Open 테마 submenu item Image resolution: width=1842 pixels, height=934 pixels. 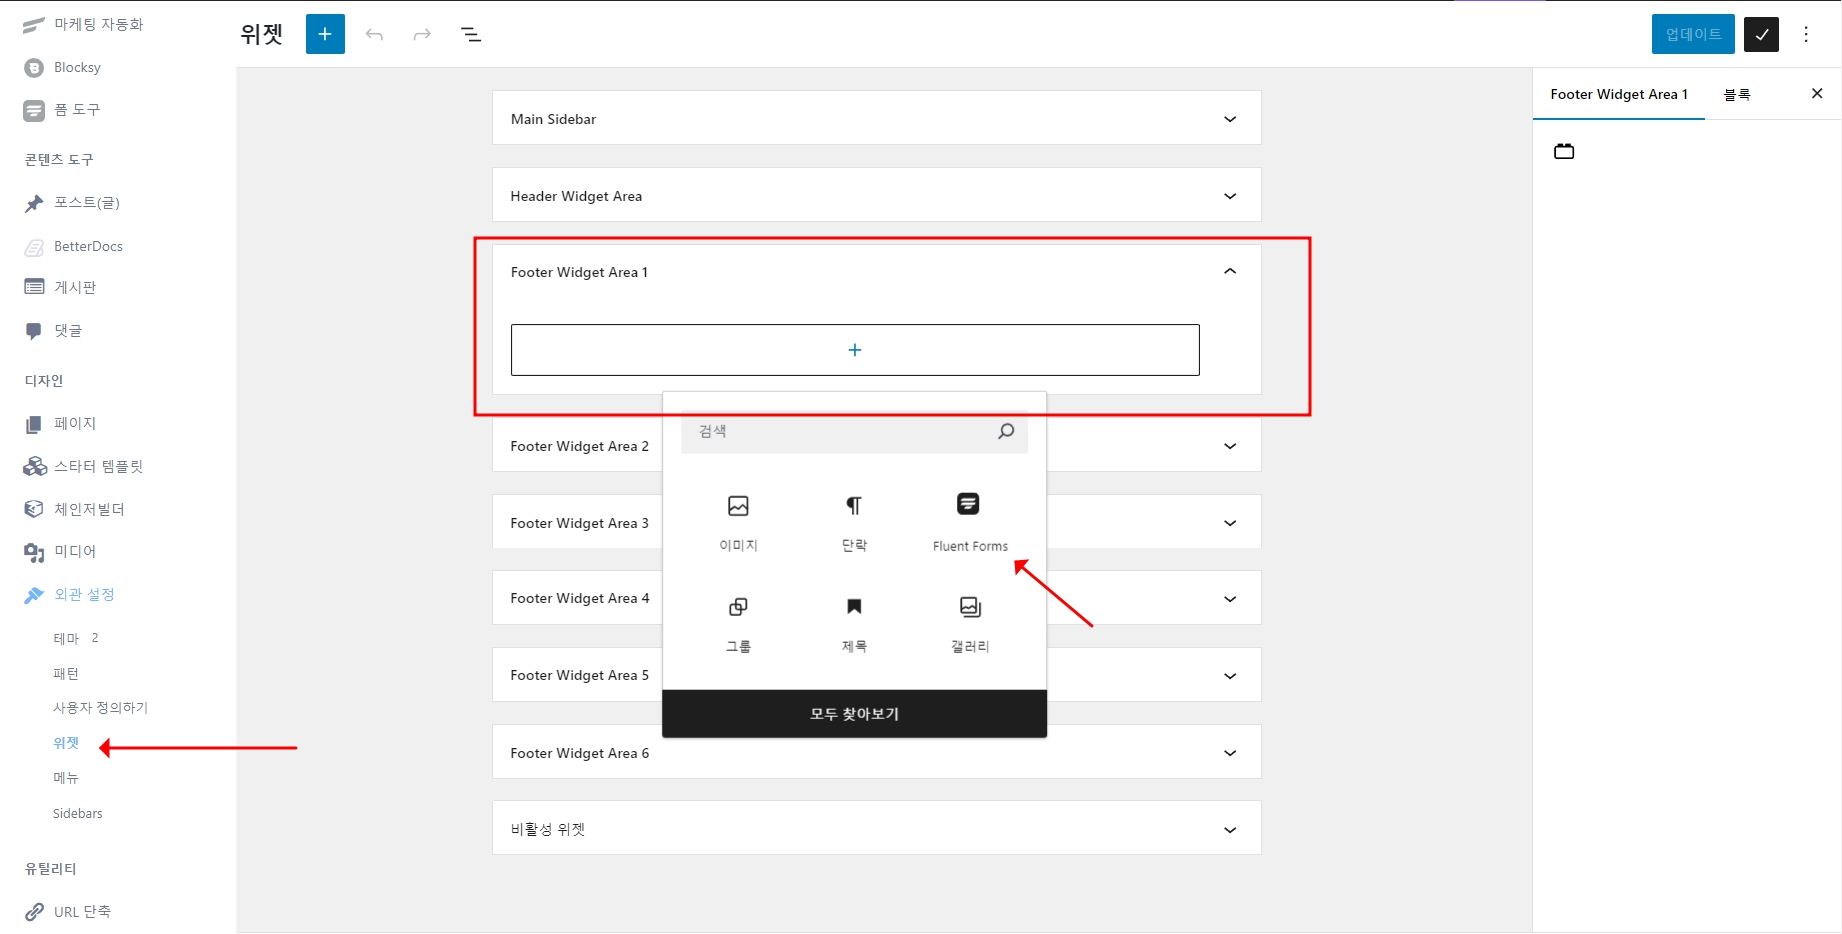(x=66, y=638)
